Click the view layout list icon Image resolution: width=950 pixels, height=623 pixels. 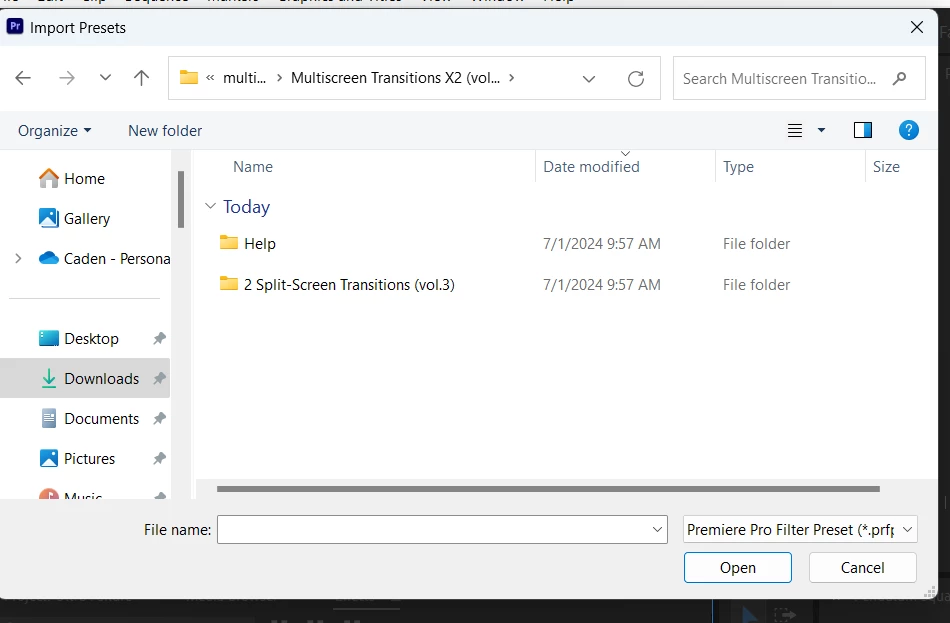[795, 130]
